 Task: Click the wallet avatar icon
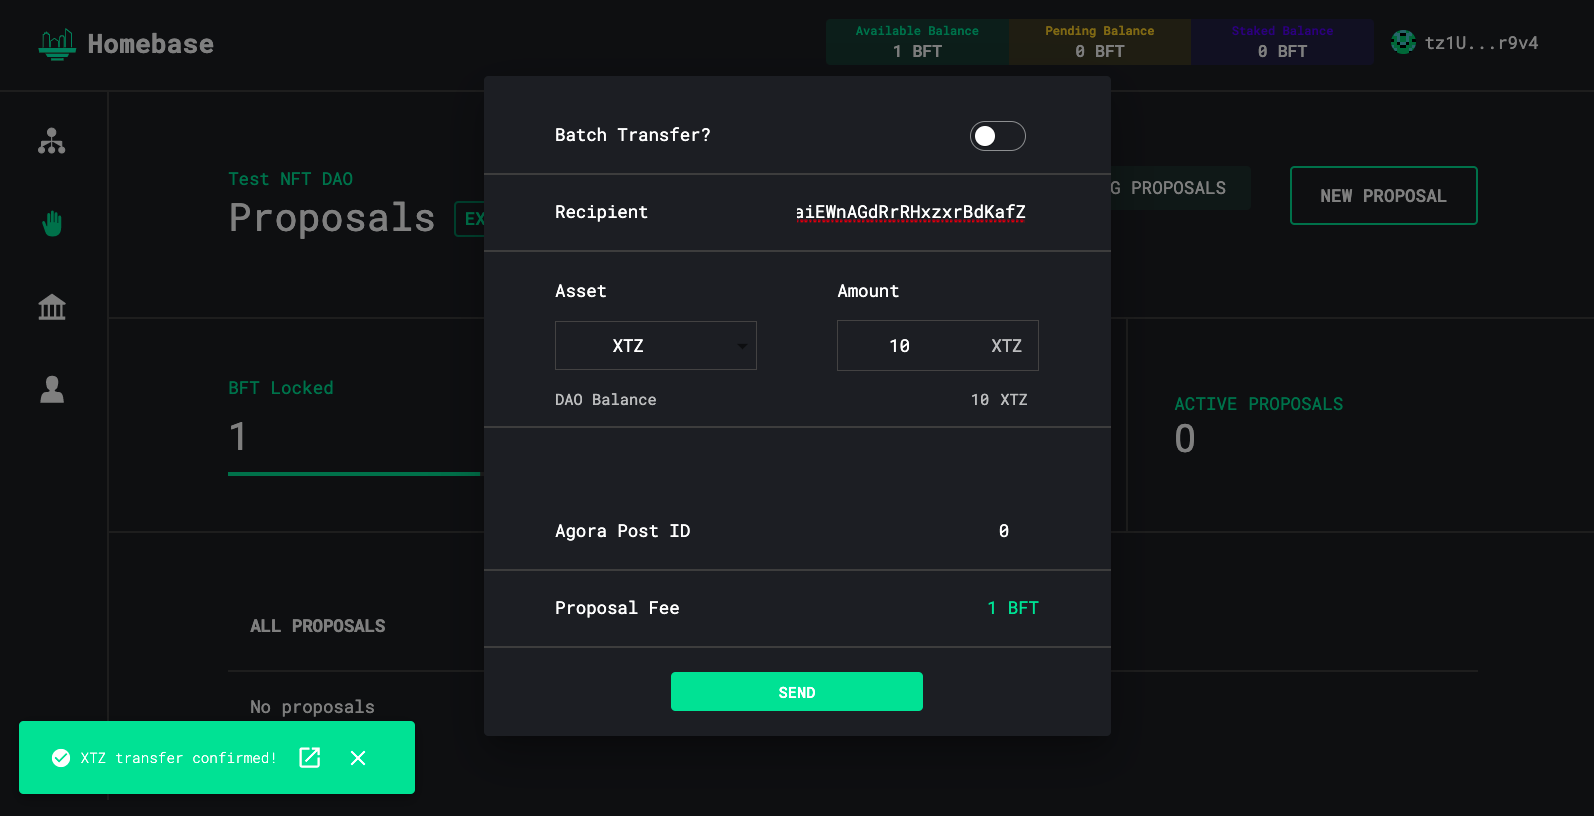click(1403, 42)
